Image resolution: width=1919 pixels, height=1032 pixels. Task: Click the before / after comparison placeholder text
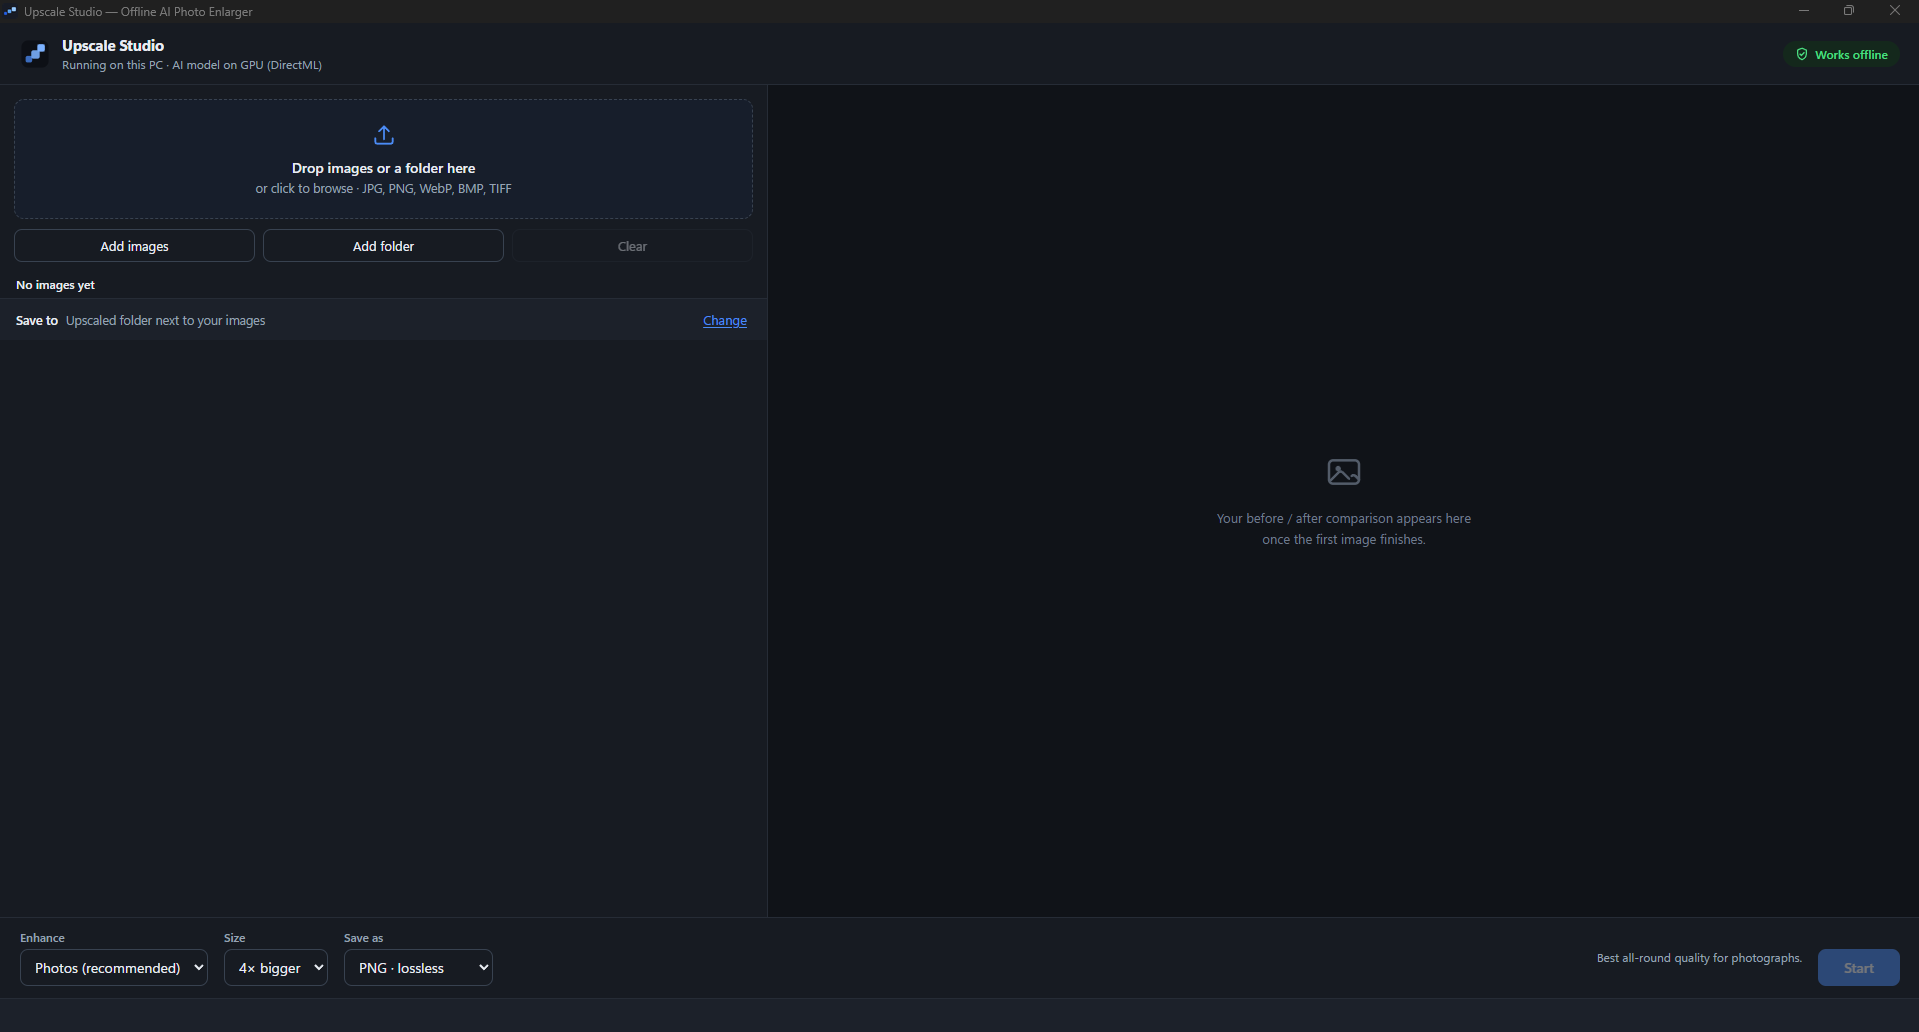click(x=1343, y=529)
